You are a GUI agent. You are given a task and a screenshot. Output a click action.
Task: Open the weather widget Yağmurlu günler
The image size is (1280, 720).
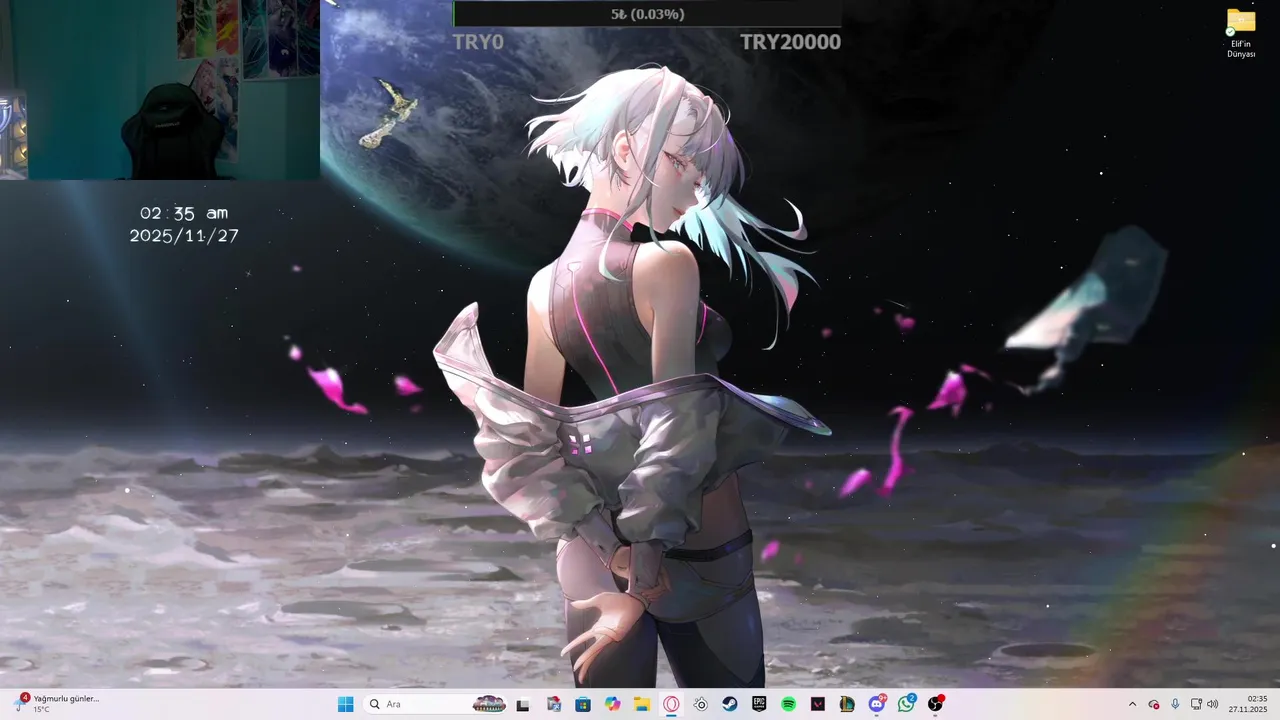click(x=57, y=704)
